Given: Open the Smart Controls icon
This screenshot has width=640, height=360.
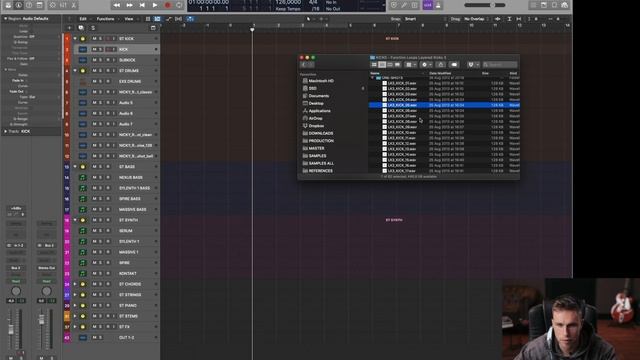Looking at the screenshot, I should tap(52, 5).
